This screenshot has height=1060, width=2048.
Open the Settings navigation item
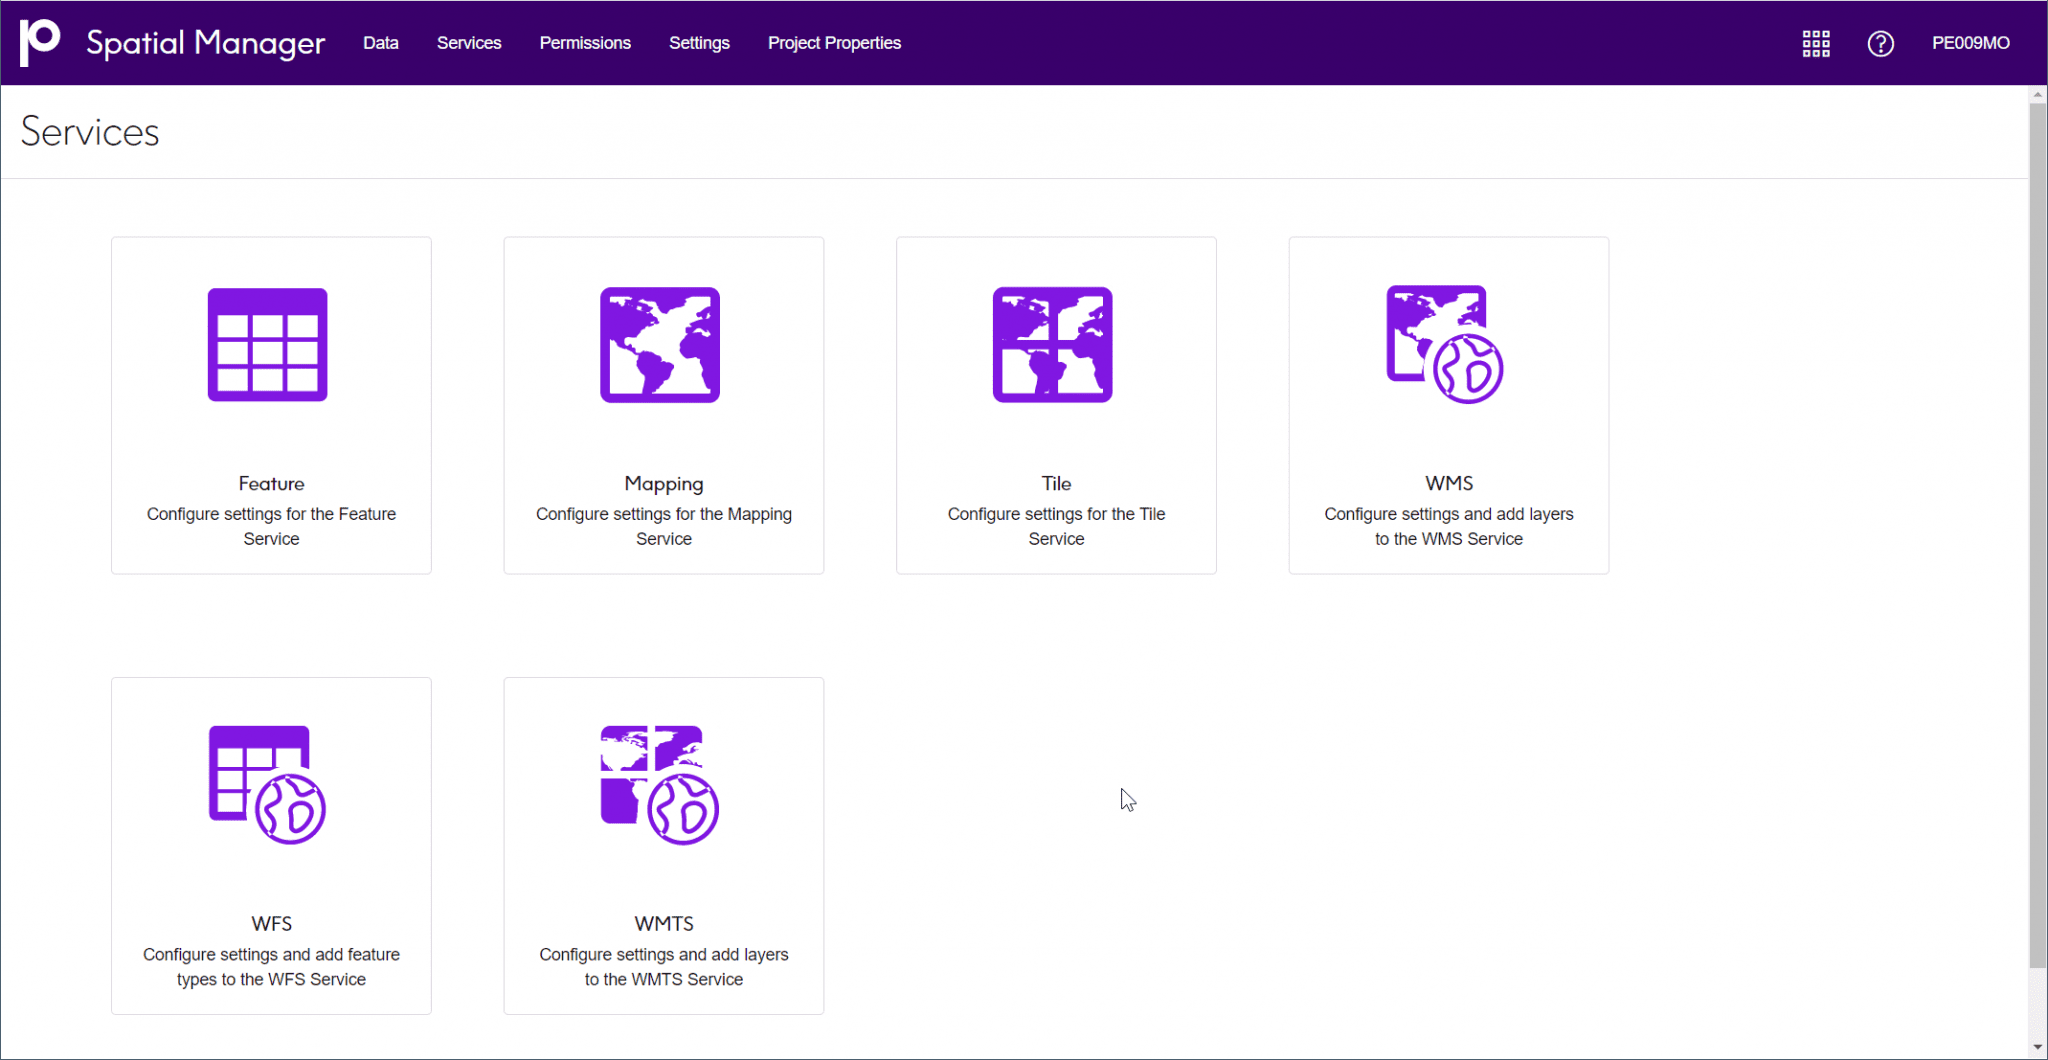[x=699, y=43]
